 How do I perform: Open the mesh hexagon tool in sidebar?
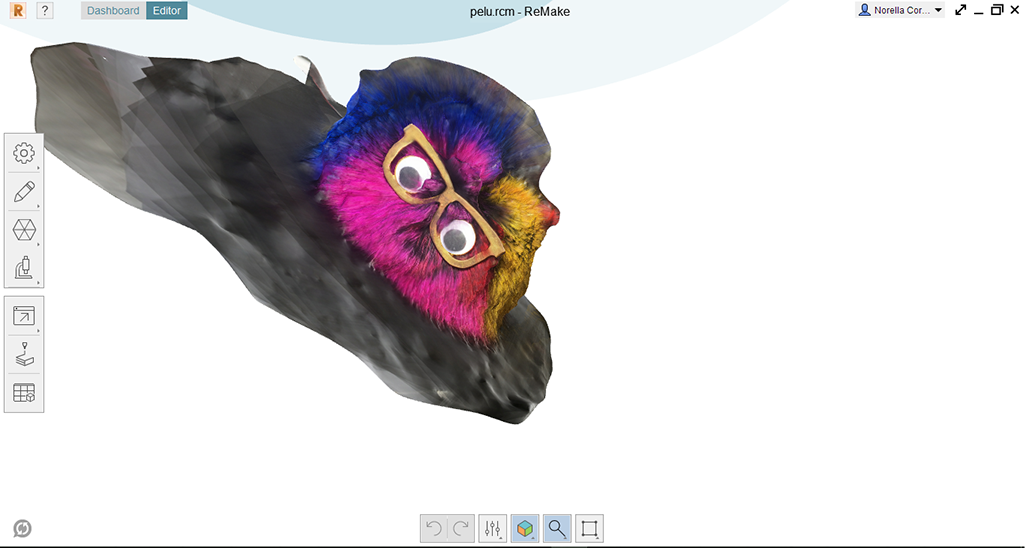pos(24,230)
